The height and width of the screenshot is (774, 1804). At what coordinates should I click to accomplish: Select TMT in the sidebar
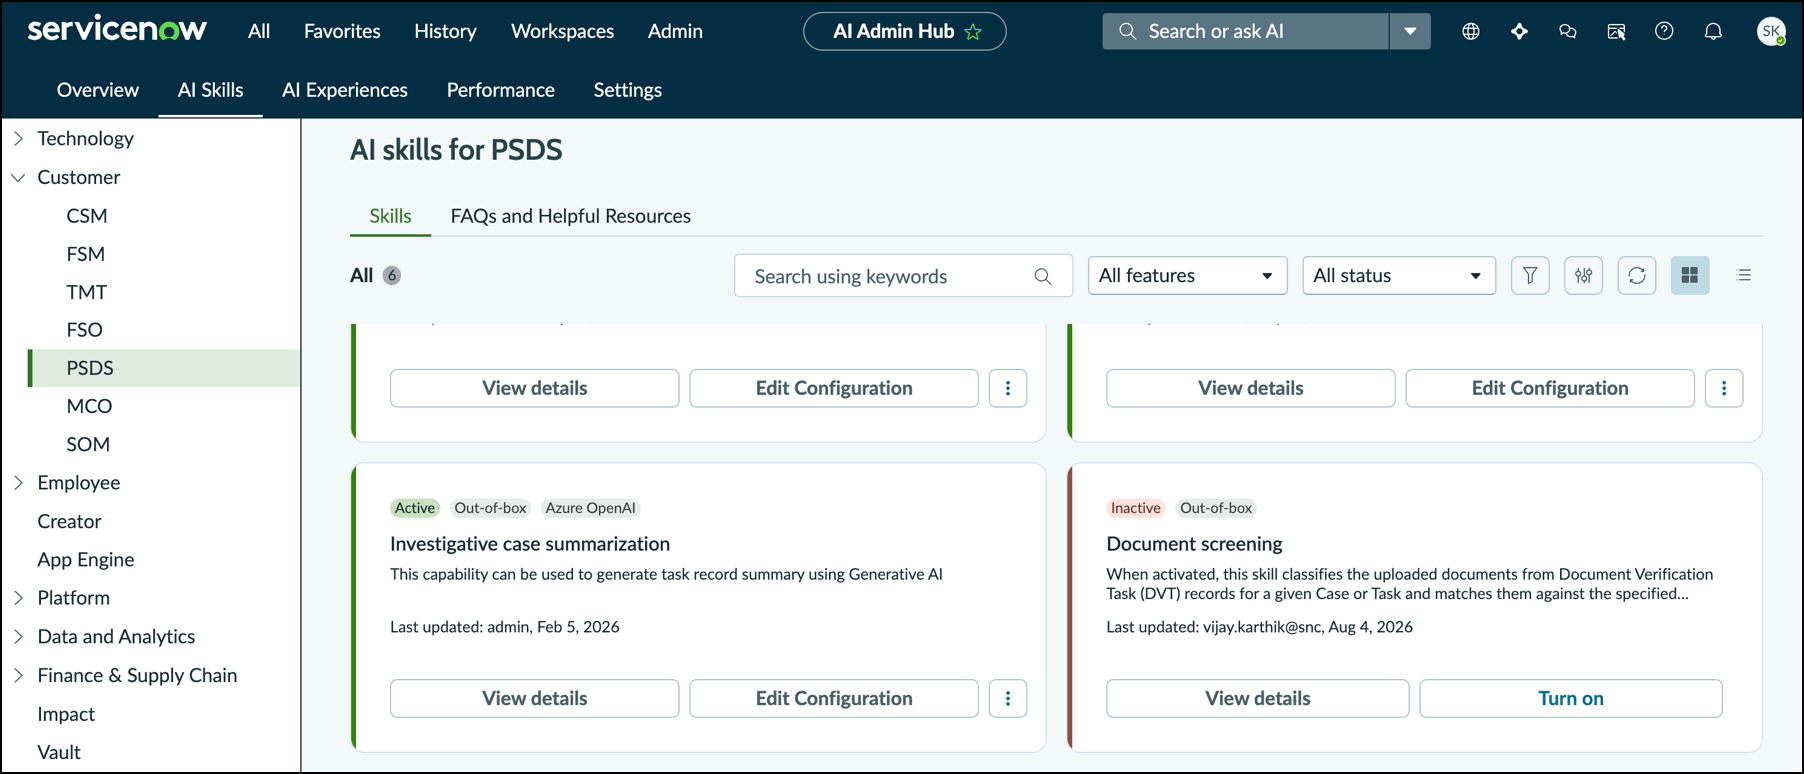coord(87,292)
